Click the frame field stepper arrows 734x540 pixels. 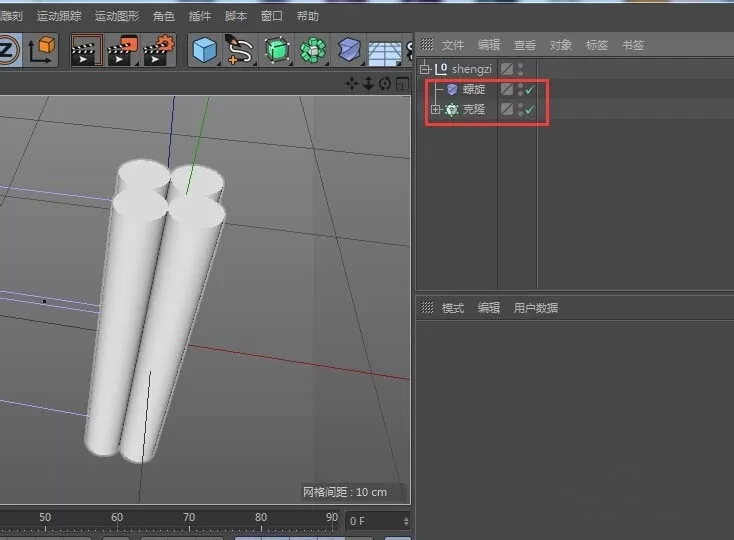[x=406, y=521]
